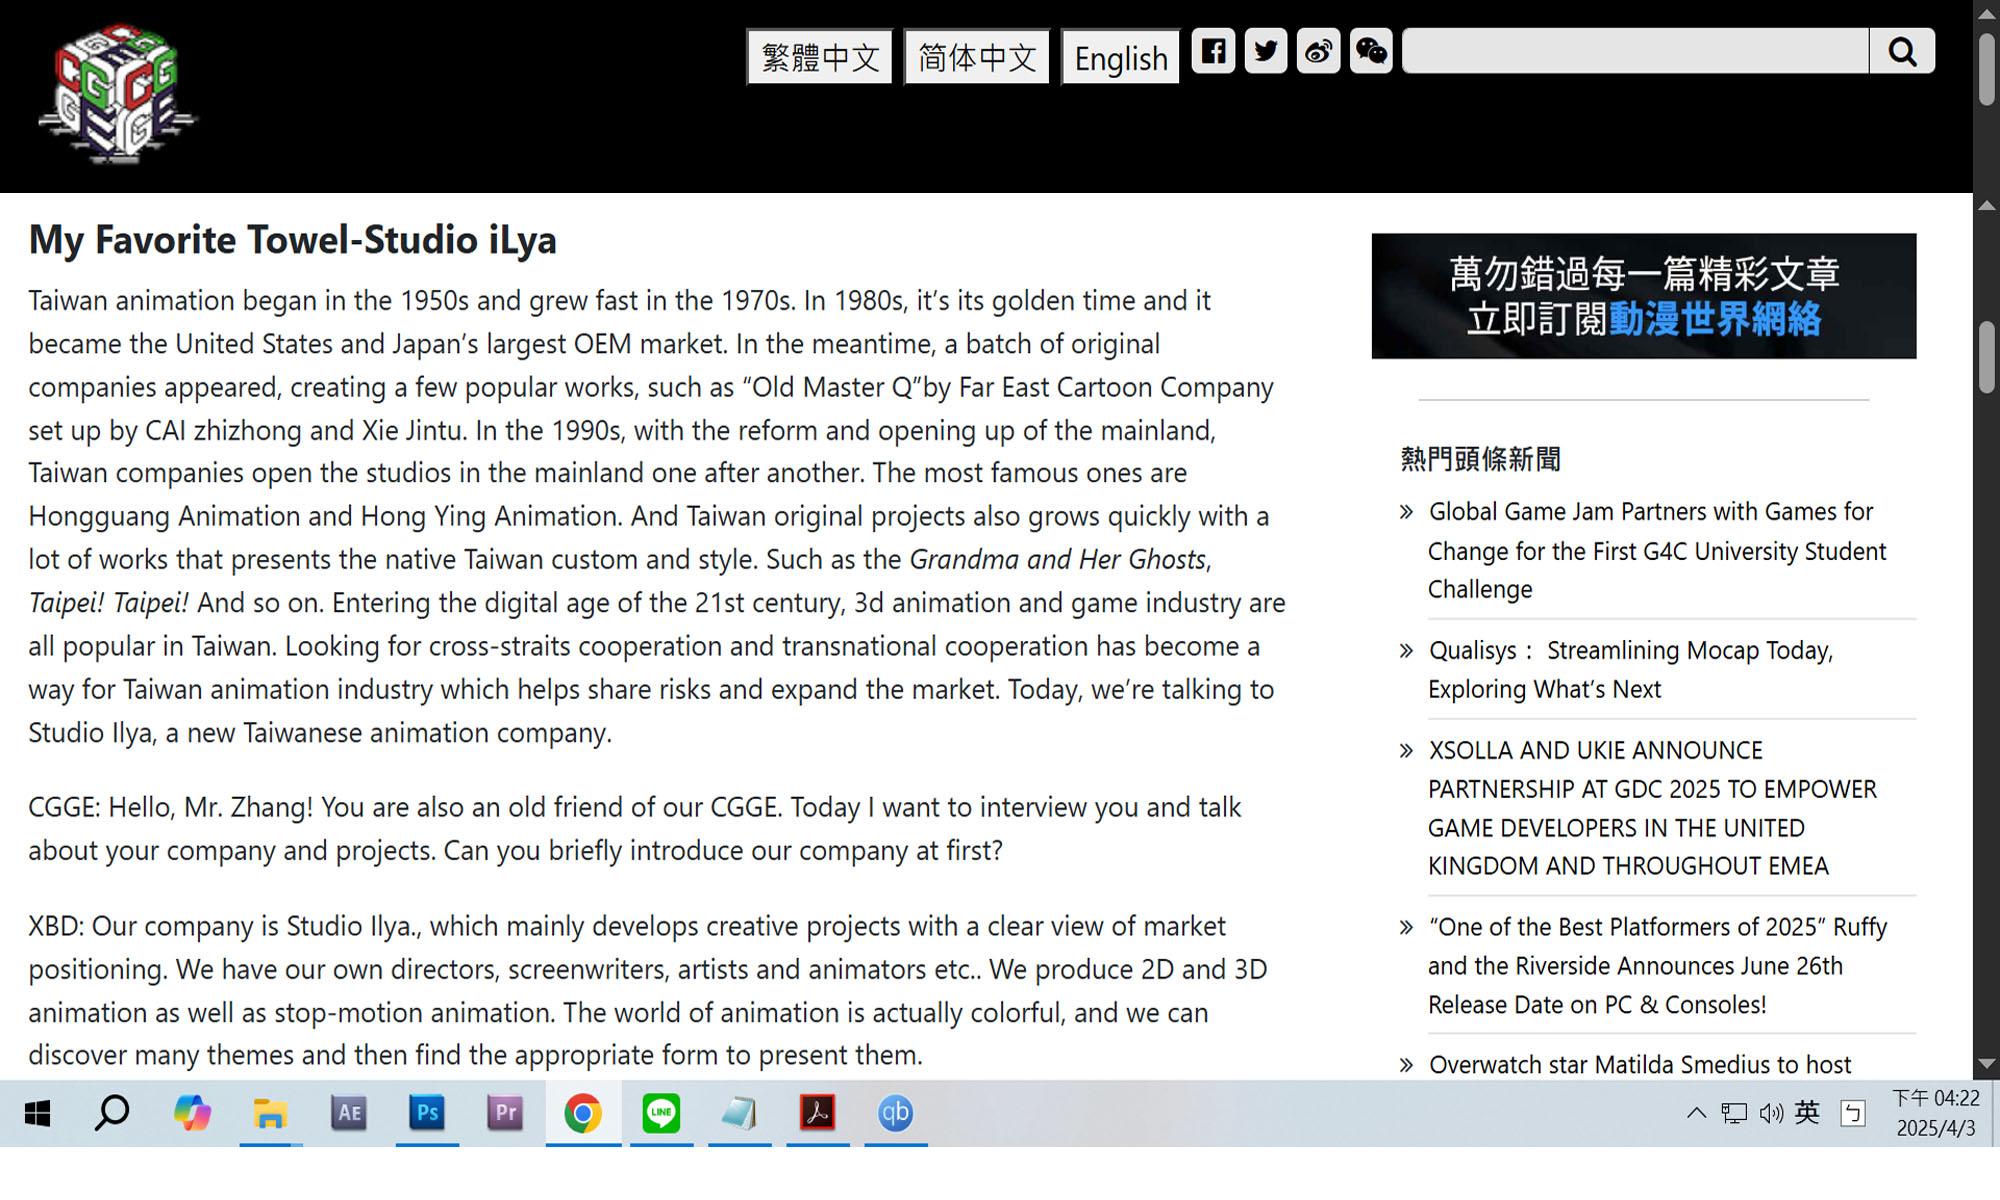Expand the system tray hidden icons chevron

point(1696,1113)
